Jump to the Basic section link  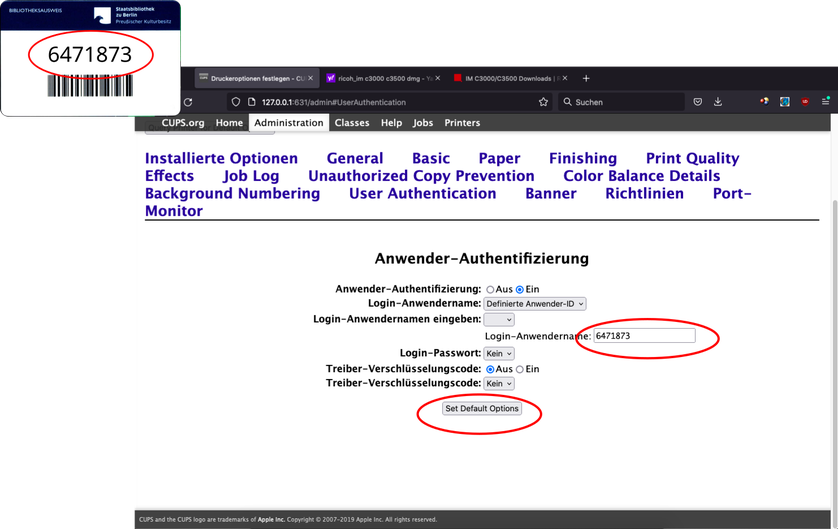coord(431,158)
